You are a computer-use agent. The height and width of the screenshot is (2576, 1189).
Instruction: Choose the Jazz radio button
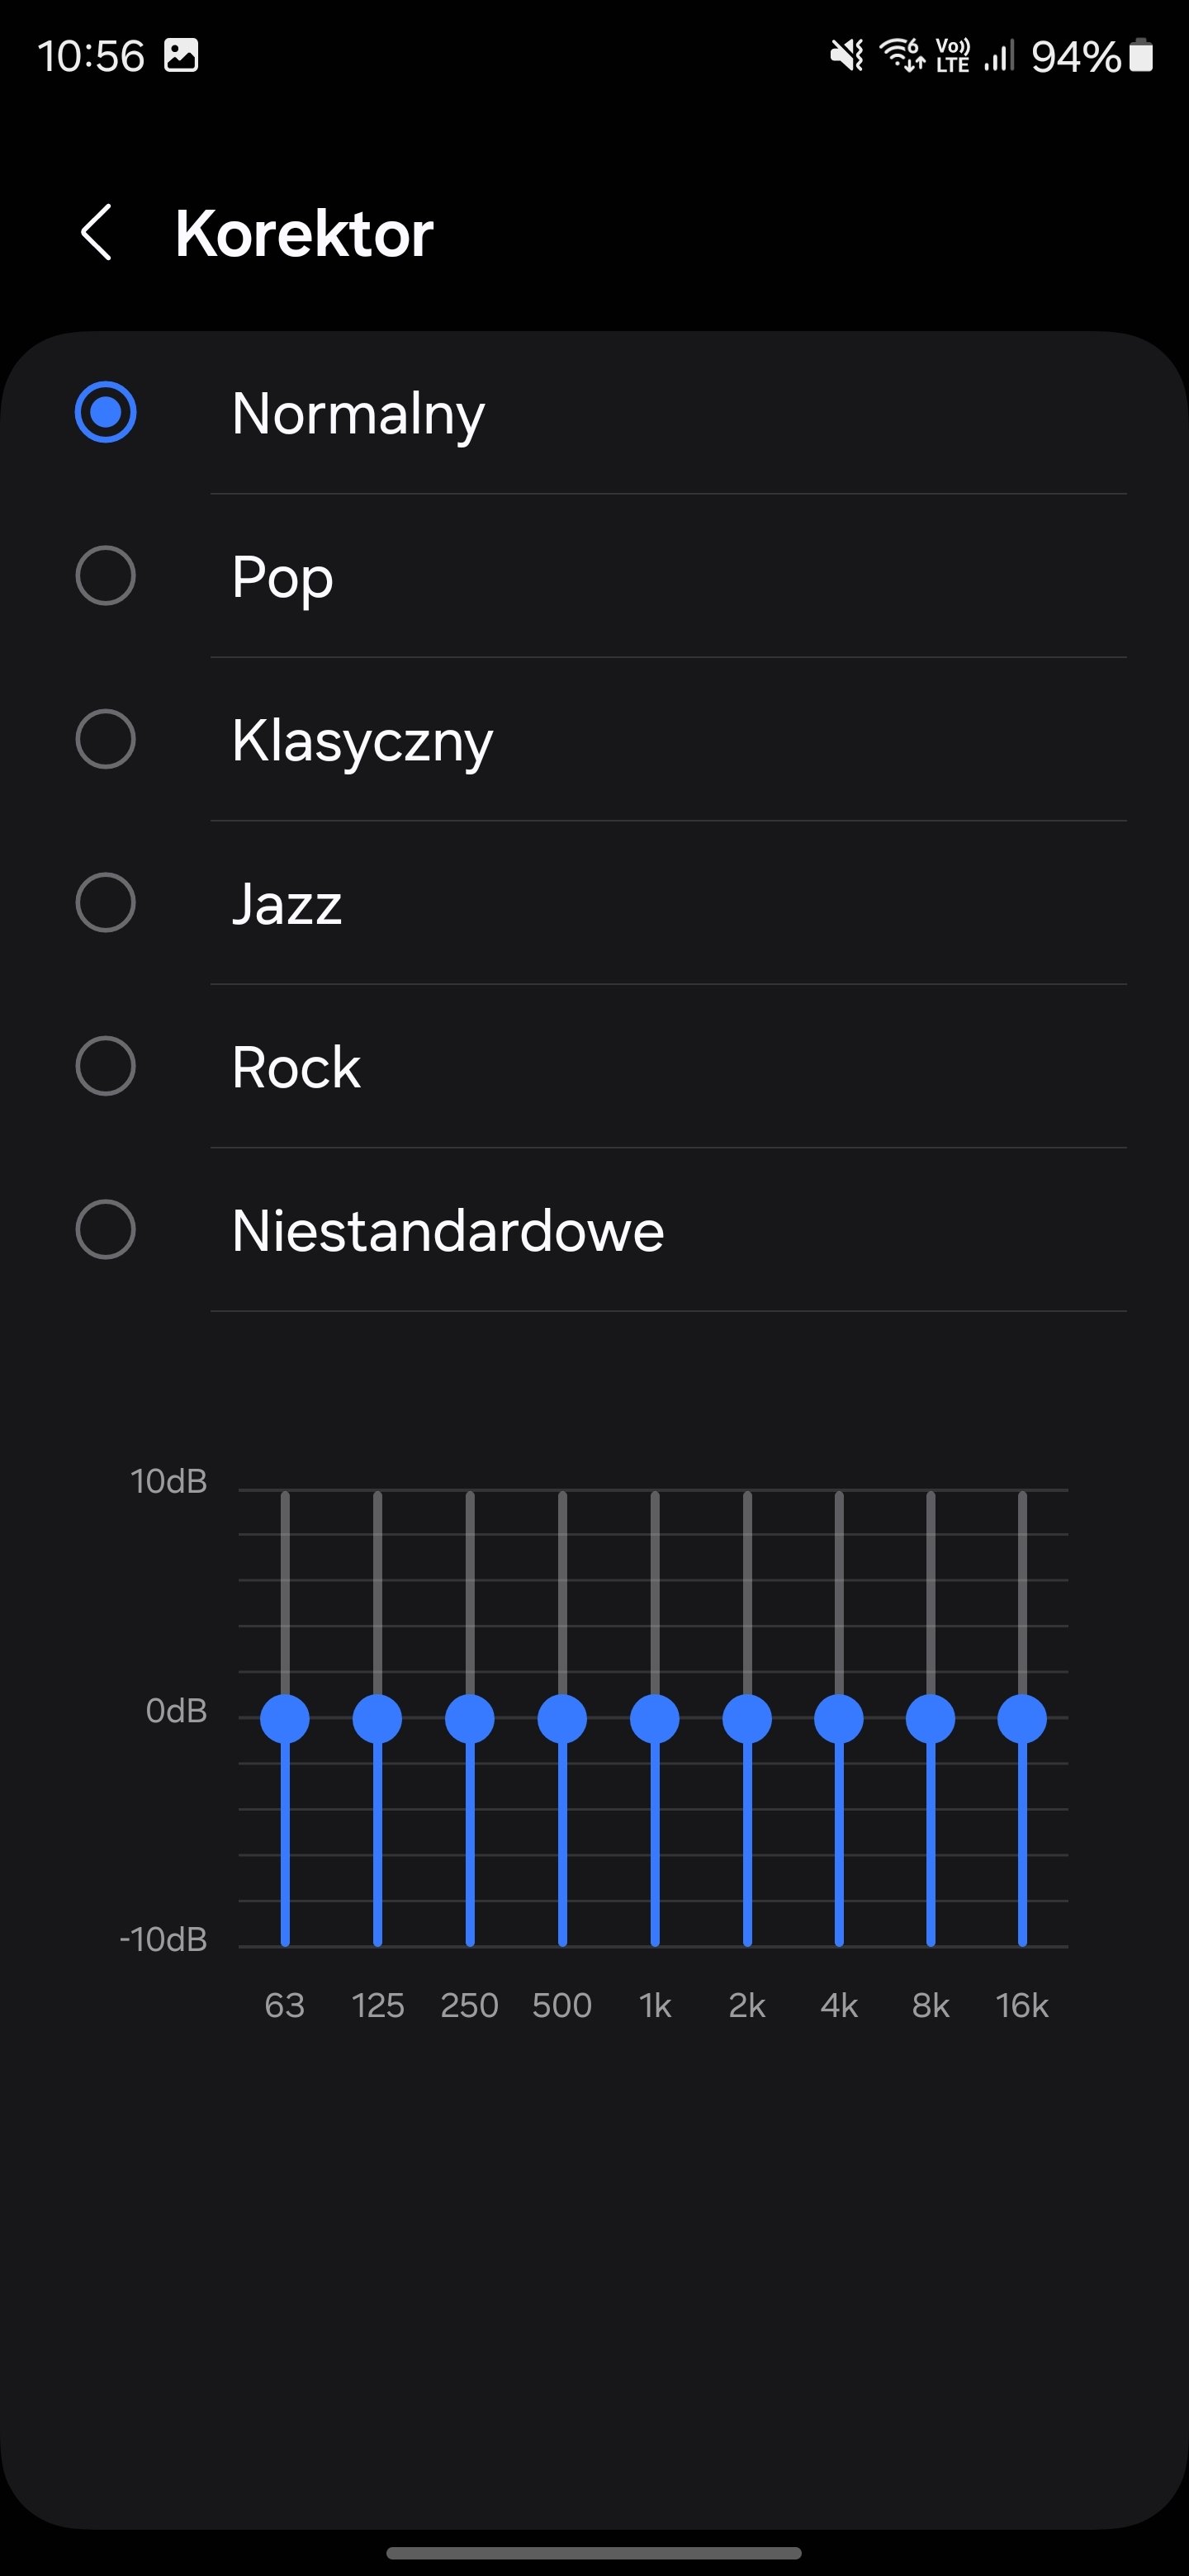click(106, 903)
